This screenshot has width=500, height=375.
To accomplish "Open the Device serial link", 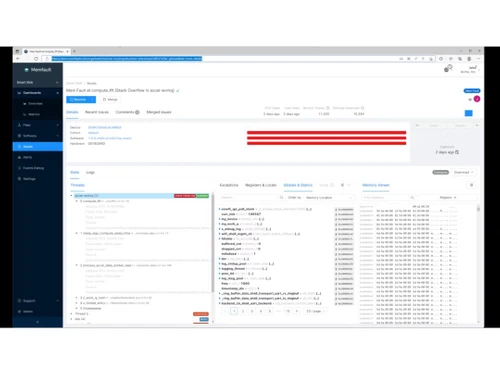I will point(105,128).
